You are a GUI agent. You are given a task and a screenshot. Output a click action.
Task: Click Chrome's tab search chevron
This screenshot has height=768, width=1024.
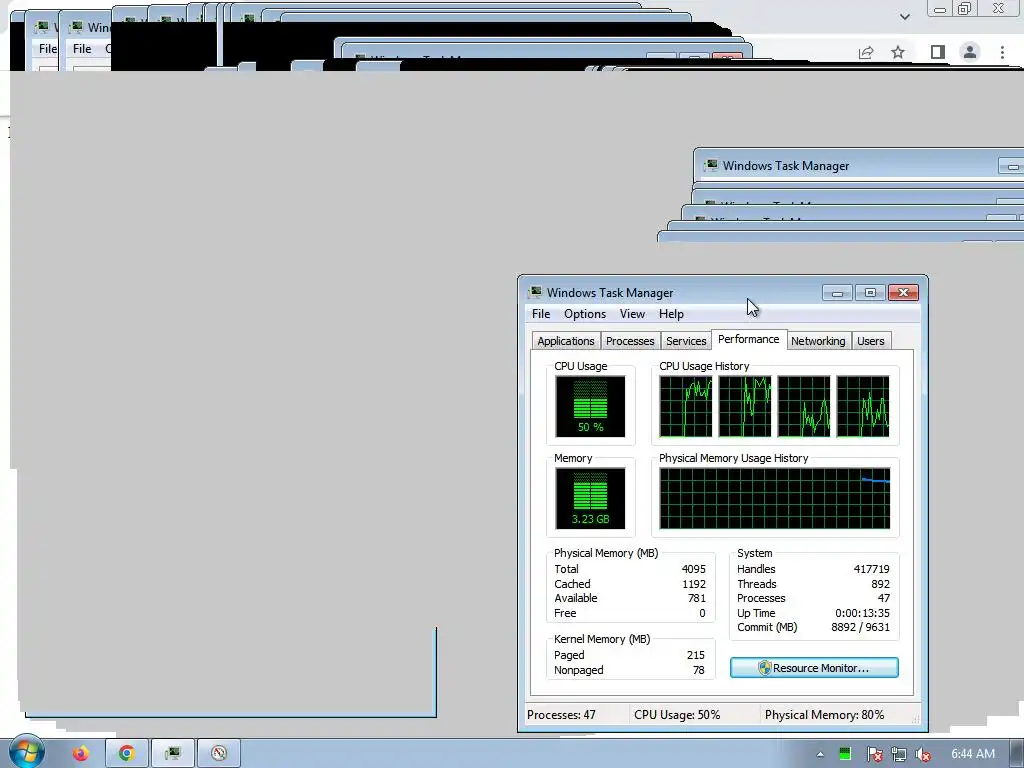904,16
